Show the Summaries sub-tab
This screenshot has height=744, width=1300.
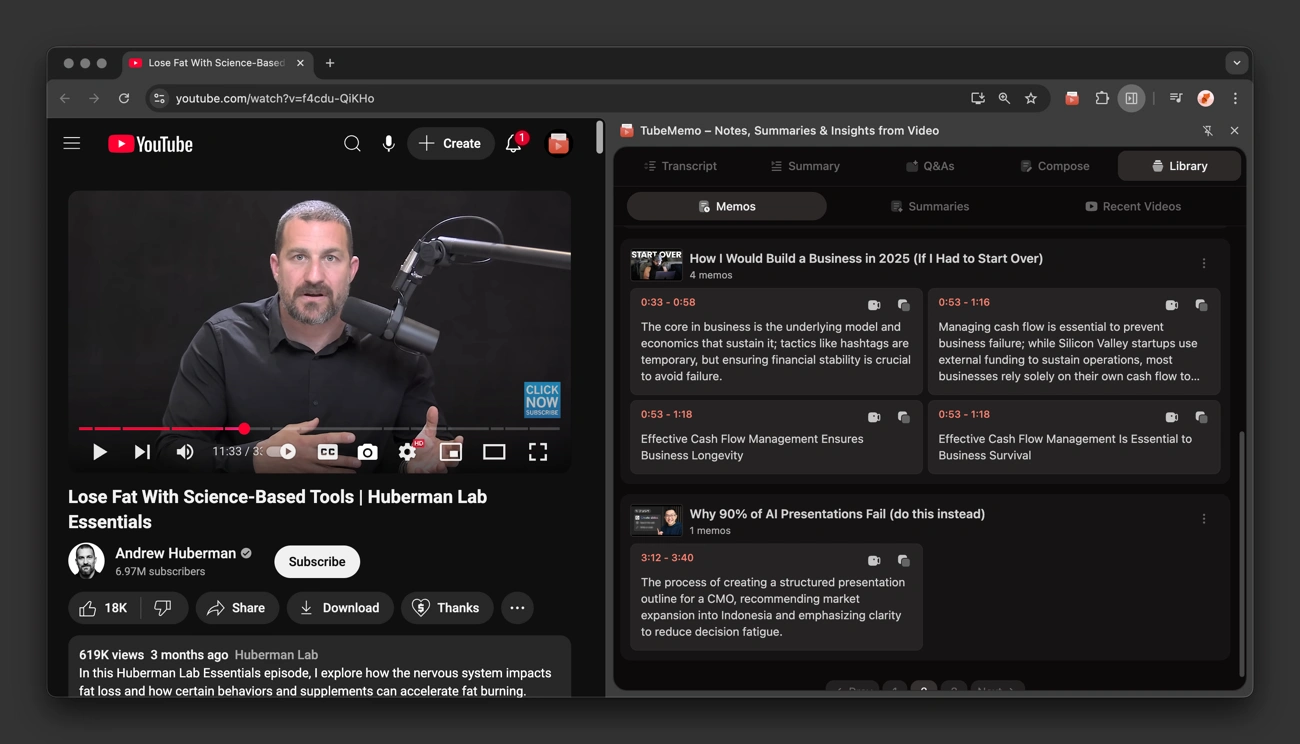(930, 207)
